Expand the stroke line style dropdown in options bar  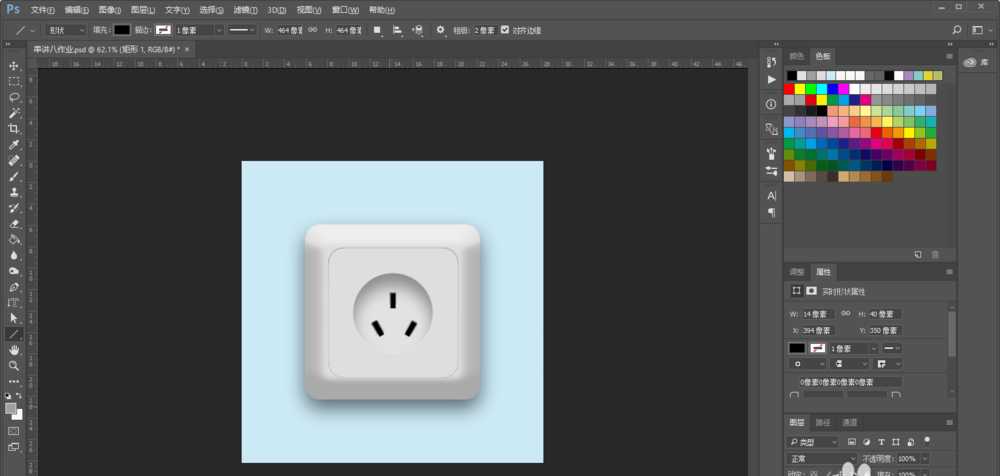(241, 30)
